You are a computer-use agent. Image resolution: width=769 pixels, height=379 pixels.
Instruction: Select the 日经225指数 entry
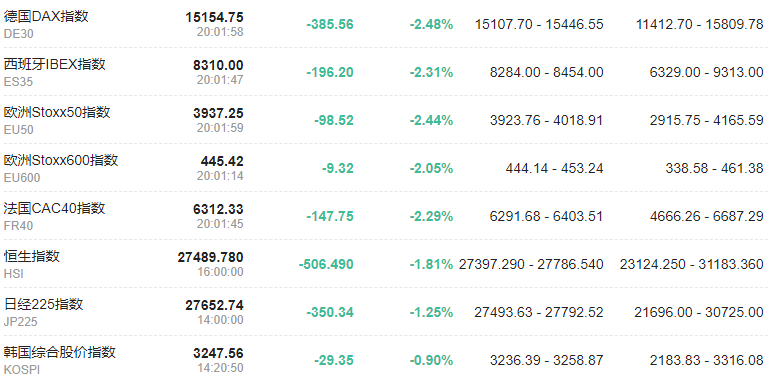[x=44, y=304]
